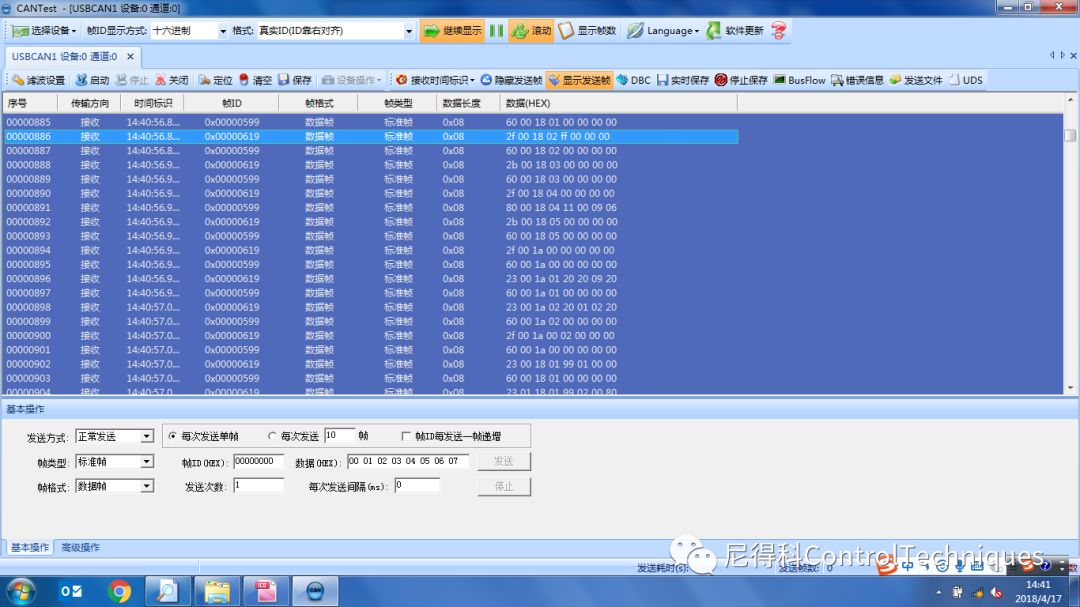Click the 停止 stop send button

pyautogui.click(x=503, y=486)
